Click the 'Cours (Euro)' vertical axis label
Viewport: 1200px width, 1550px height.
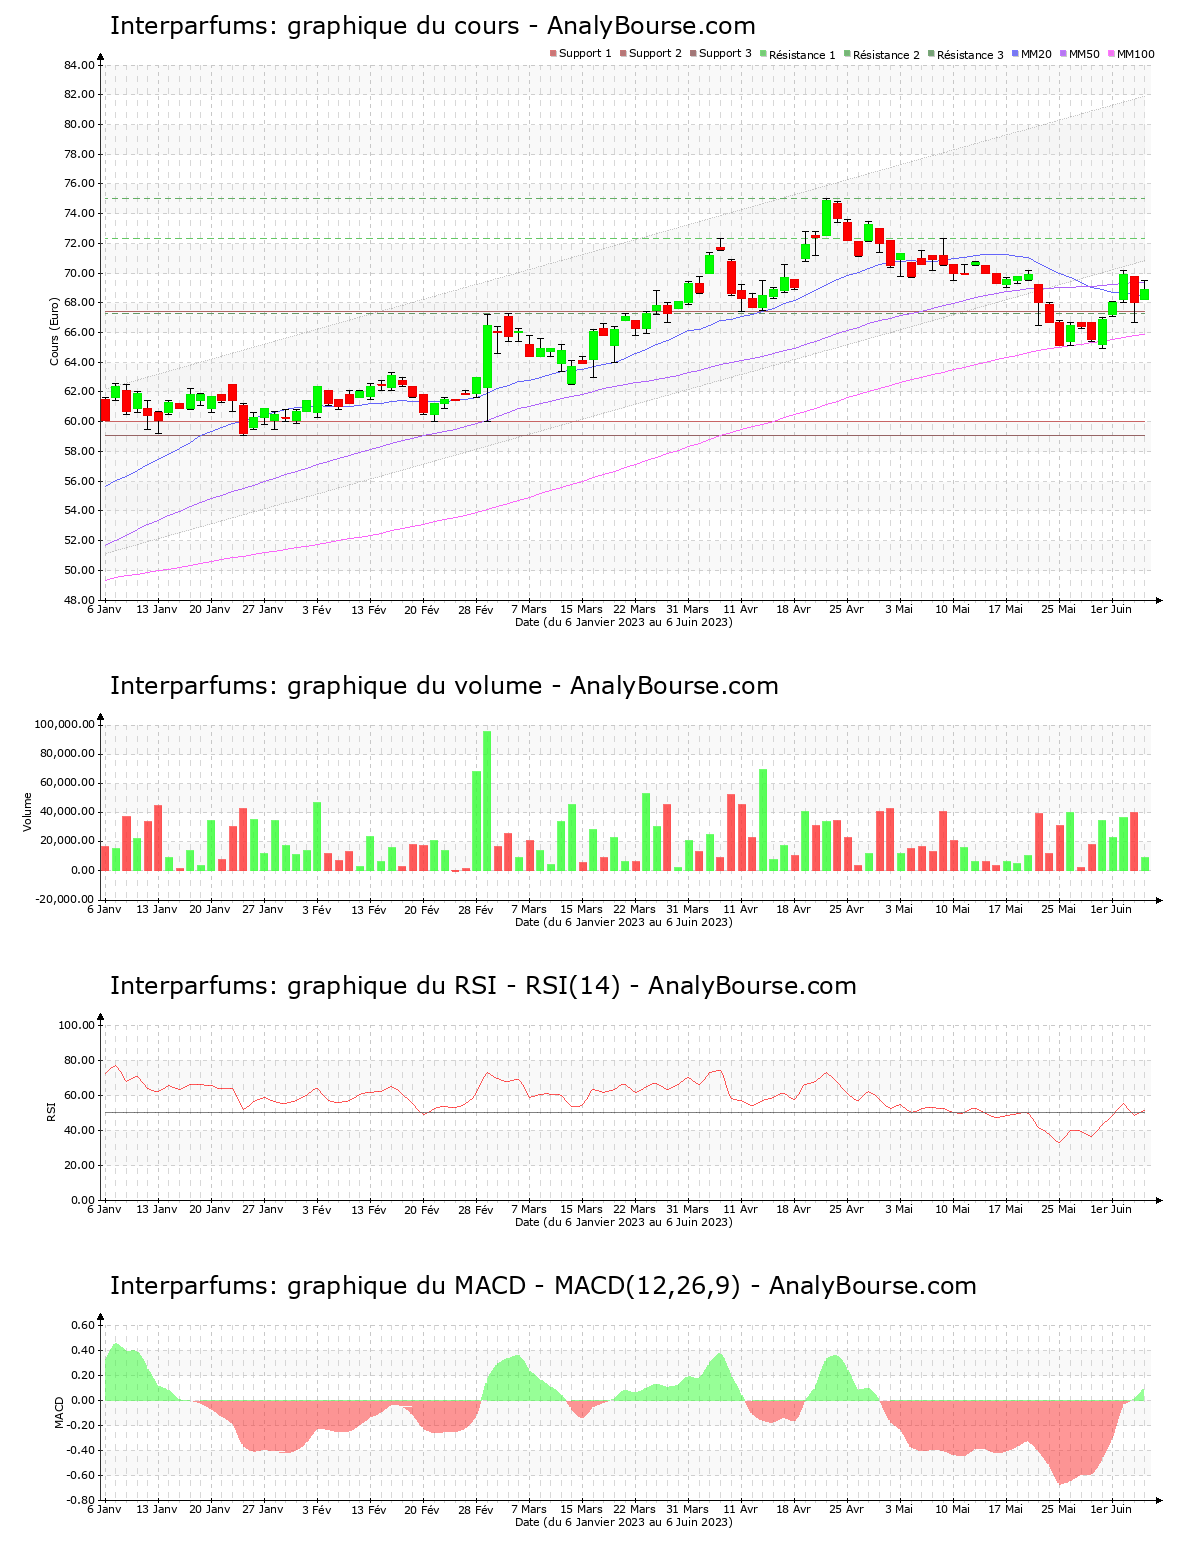(x=55, y=332)
